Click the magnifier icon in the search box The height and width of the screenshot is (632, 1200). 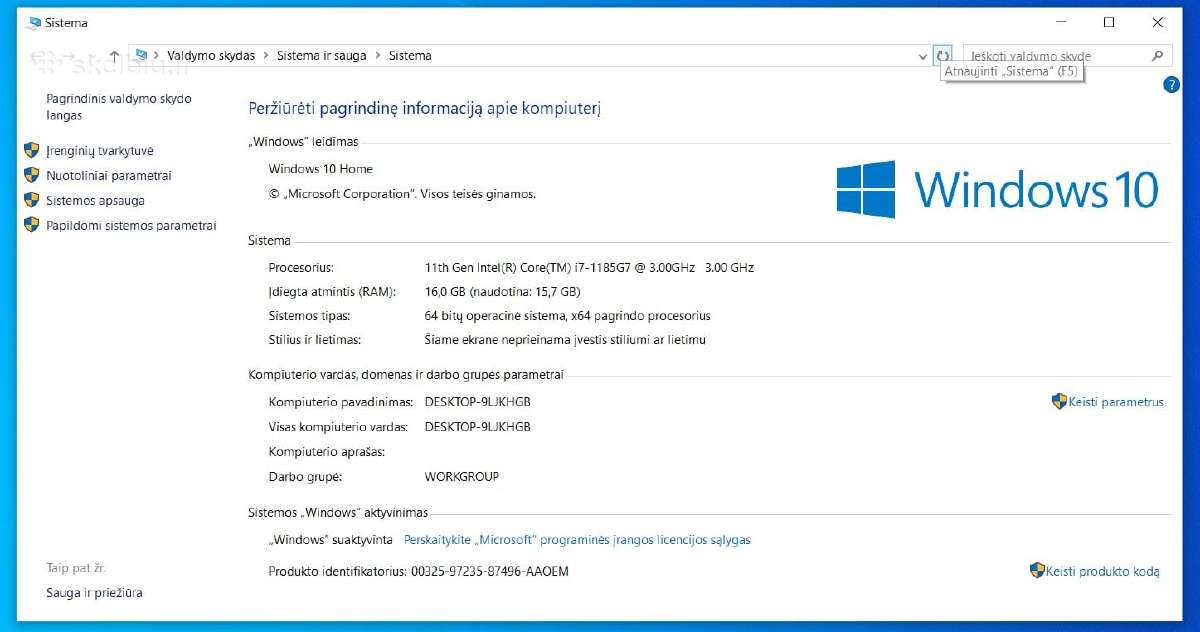(x=1158, y=56)
